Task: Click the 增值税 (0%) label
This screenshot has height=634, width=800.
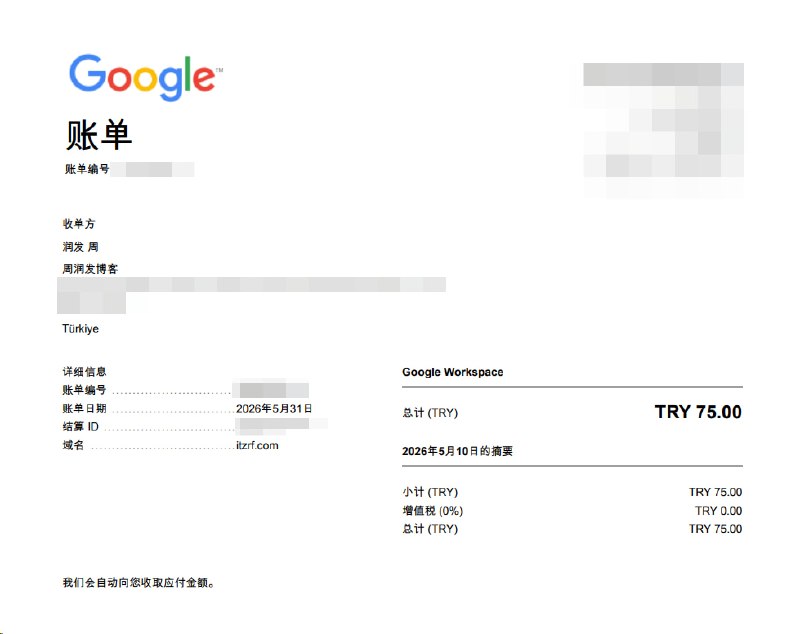Action: click(x=433, y=511)
